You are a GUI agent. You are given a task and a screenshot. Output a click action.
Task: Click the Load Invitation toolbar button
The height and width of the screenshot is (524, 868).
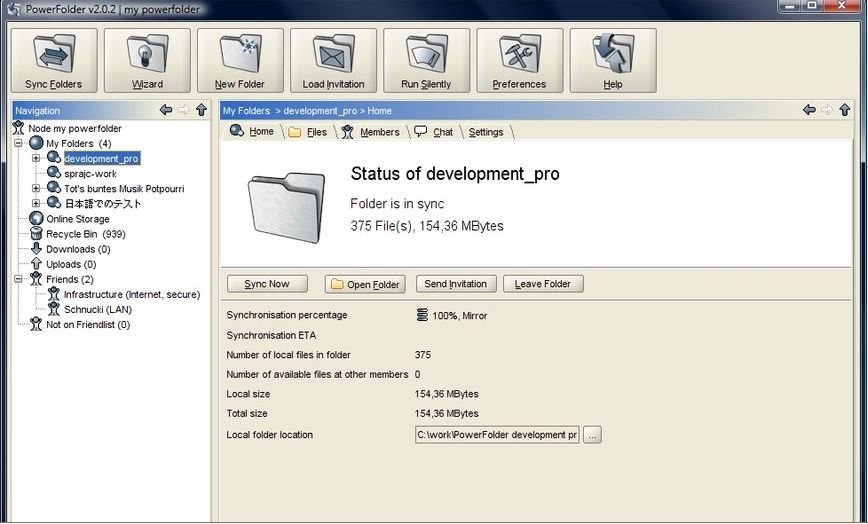tap(333, 61)
